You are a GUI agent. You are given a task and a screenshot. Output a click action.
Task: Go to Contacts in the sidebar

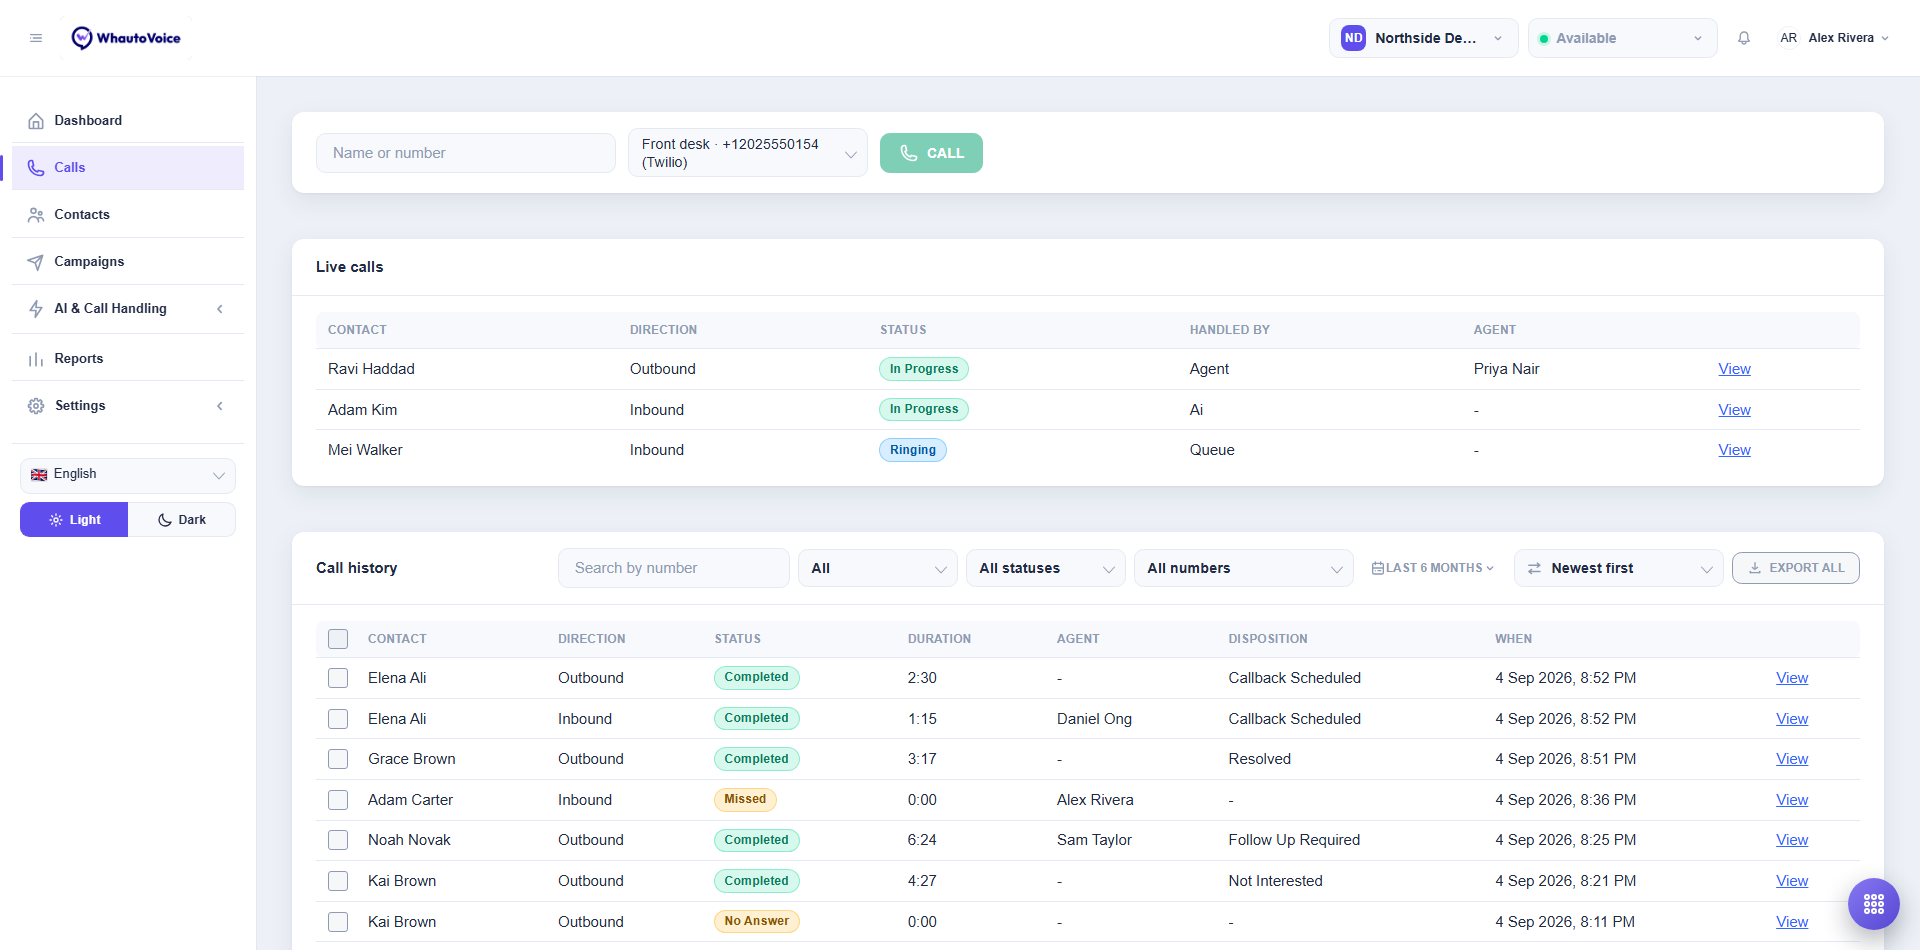pos(128,215)
